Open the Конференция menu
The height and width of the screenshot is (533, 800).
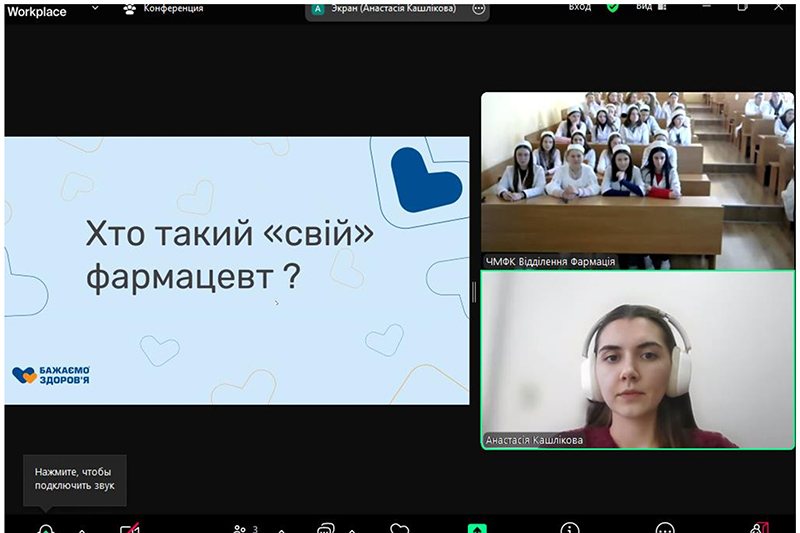coord(163,8)
